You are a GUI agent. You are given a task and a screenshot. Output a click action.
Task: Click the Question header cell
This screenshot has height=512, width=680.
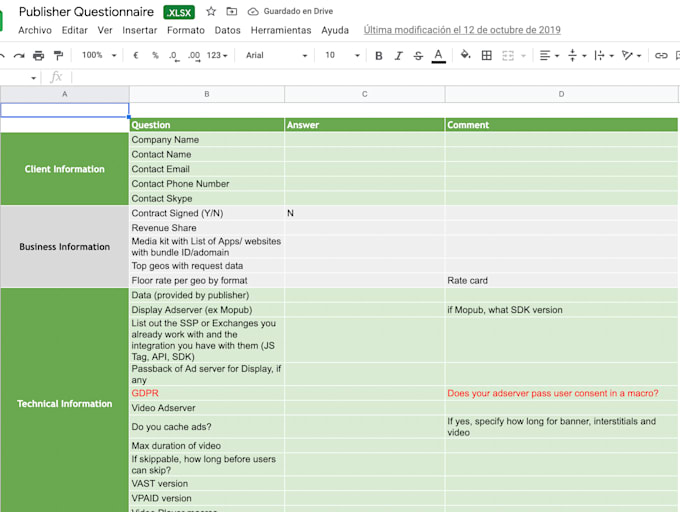tap(207, 125)
